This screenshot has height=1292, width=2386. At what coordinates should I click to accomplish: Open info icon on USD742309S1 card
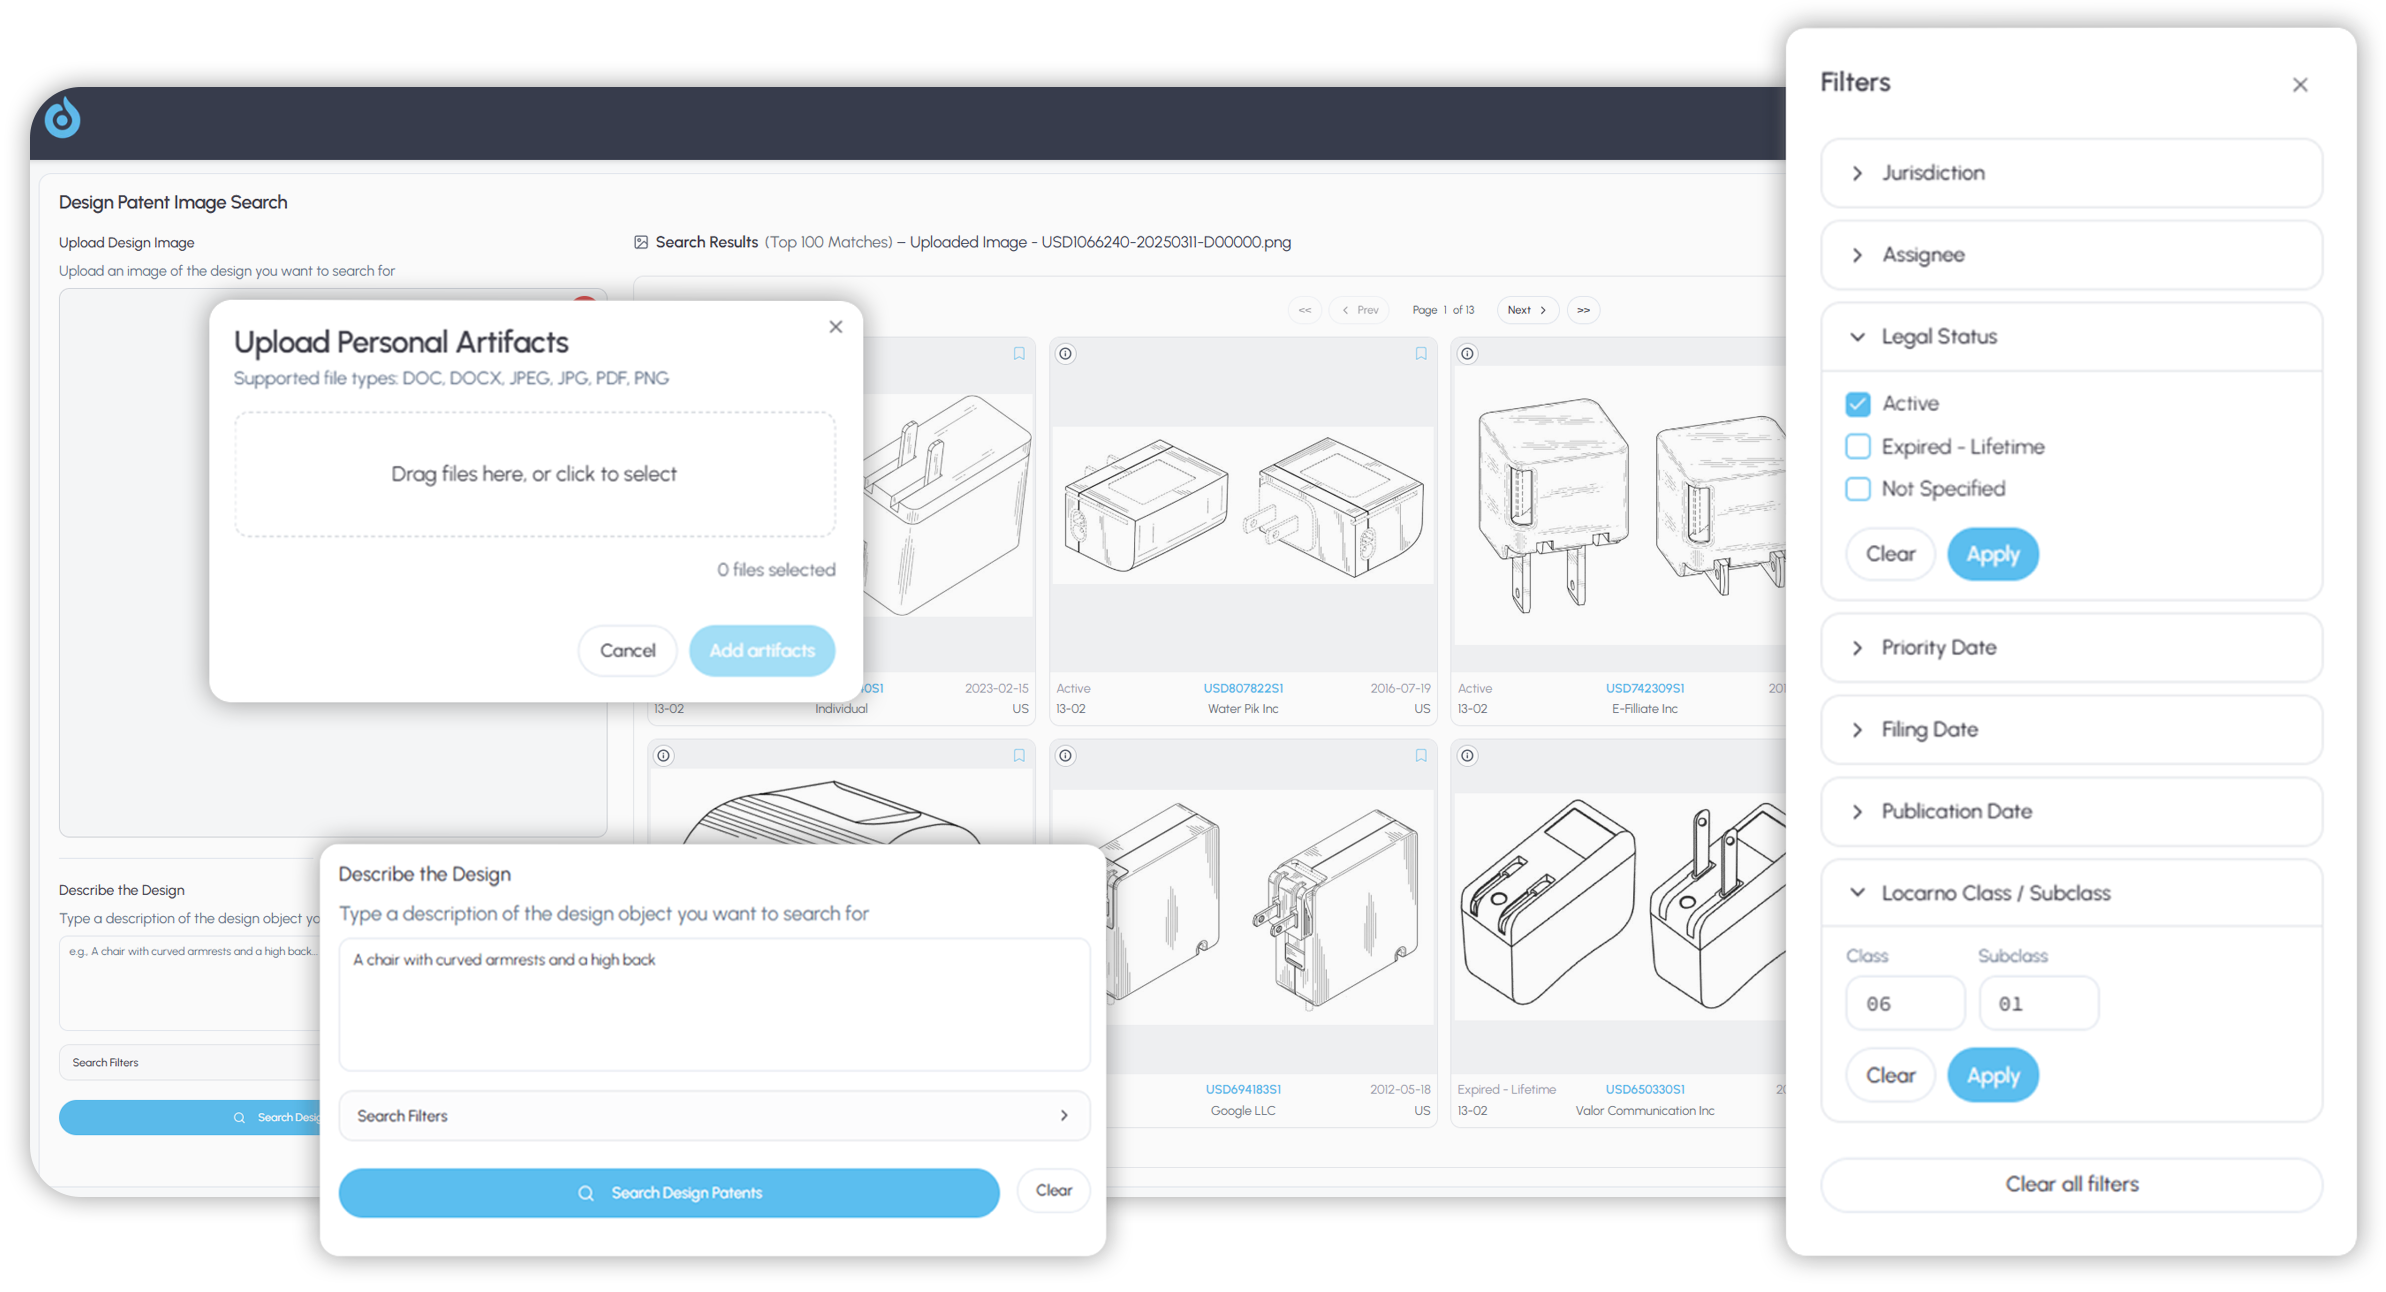1467,354
